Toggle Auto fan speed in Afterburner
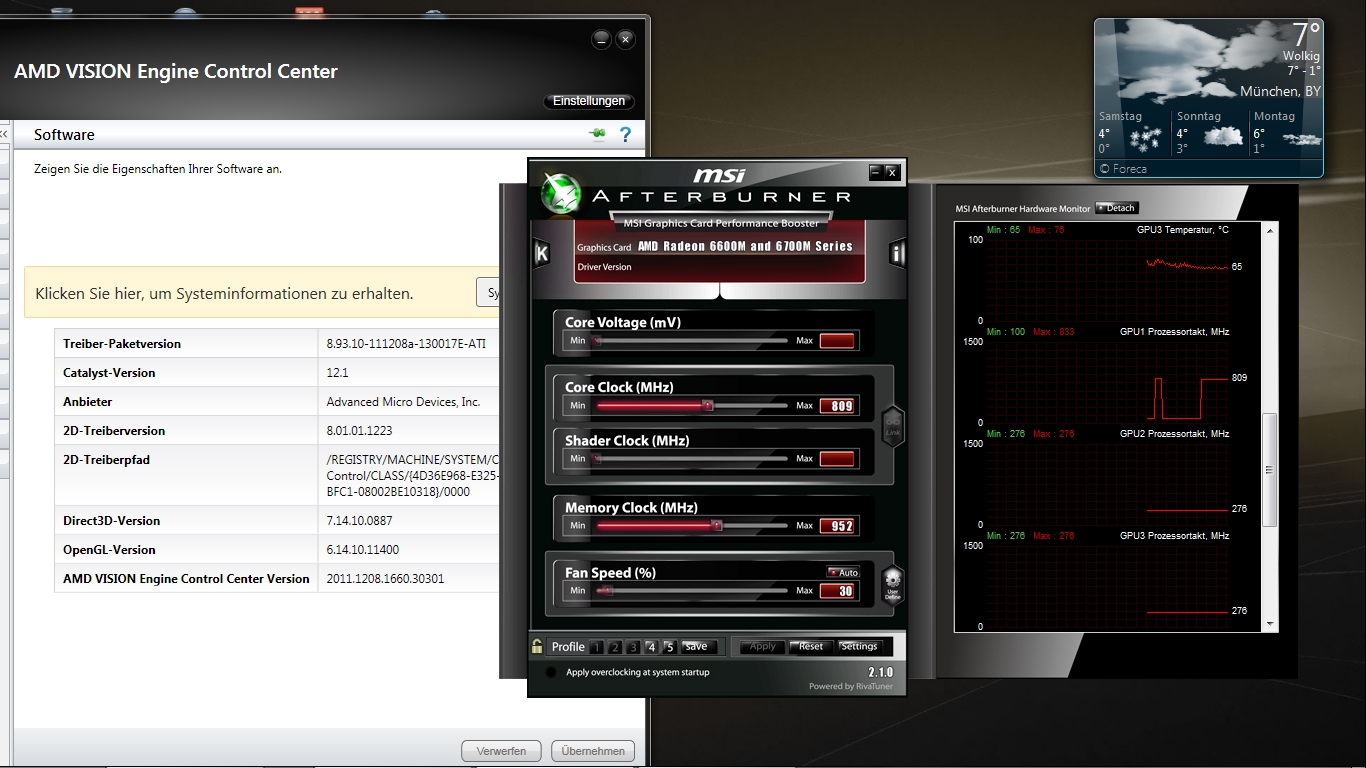1366x768 pixels. click(x=843, y=573)
